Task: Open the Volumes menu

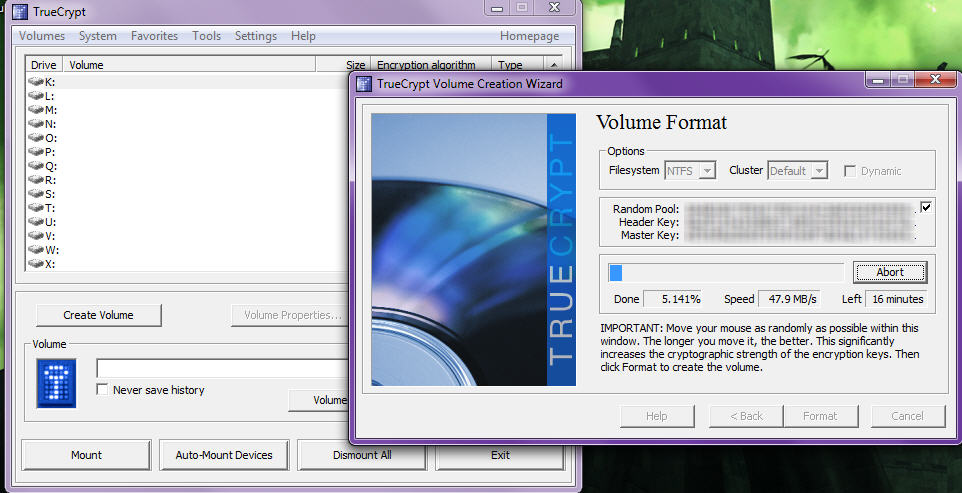Action: [42, 36]
